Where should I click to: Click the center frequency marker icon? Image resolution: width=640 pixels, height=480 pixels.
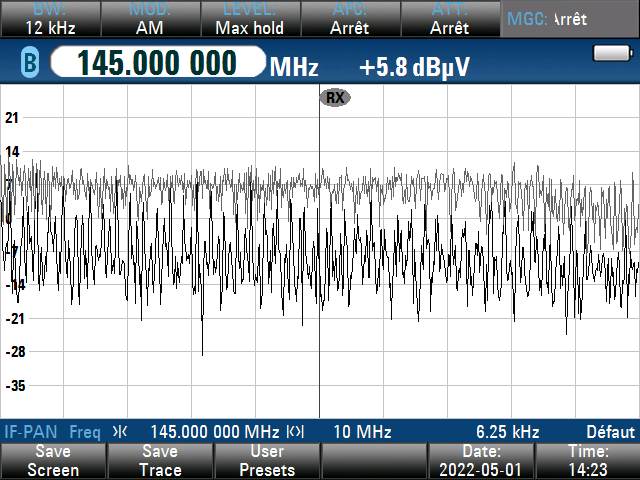pos(120,432)
